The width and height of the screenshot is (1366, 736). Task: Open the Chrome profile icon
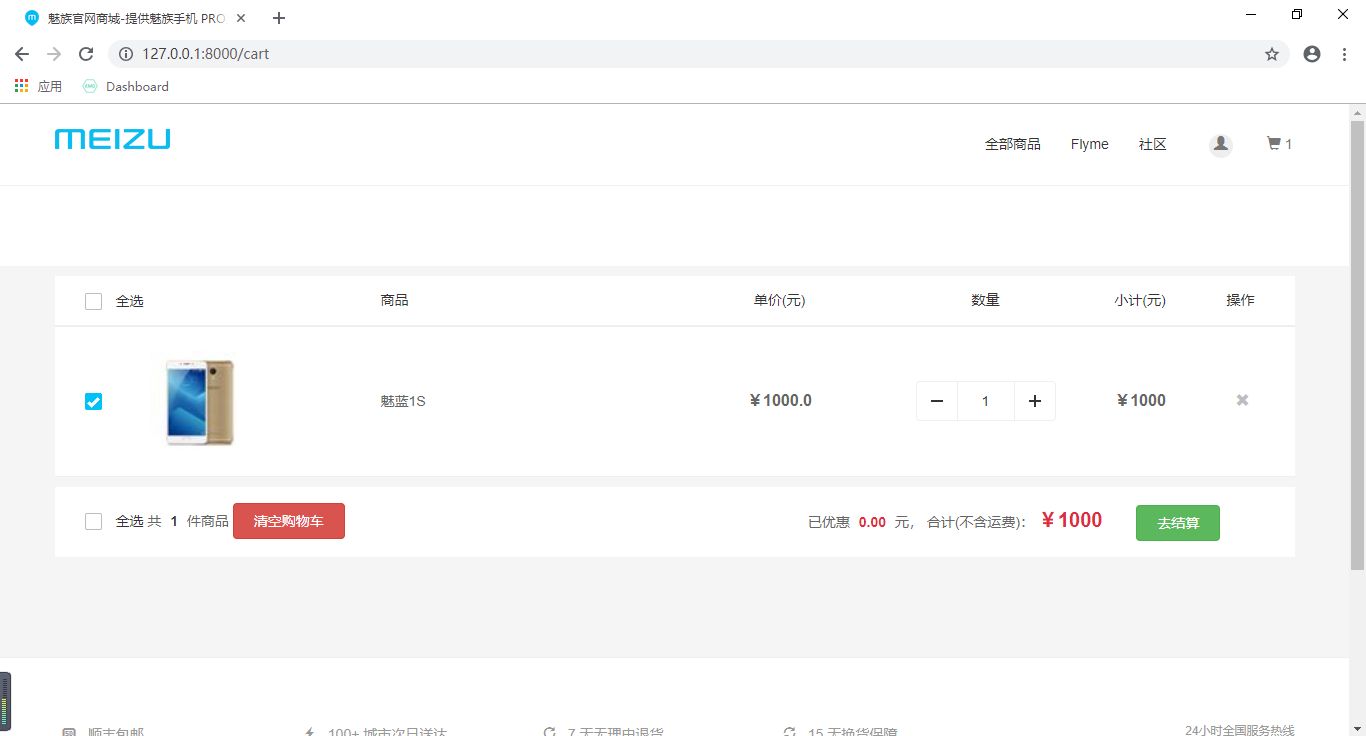point(1312,54)
